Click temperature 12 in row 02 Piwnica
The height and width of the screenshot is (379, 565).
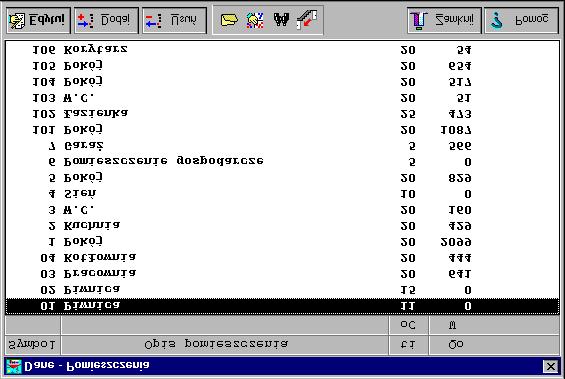408,290
